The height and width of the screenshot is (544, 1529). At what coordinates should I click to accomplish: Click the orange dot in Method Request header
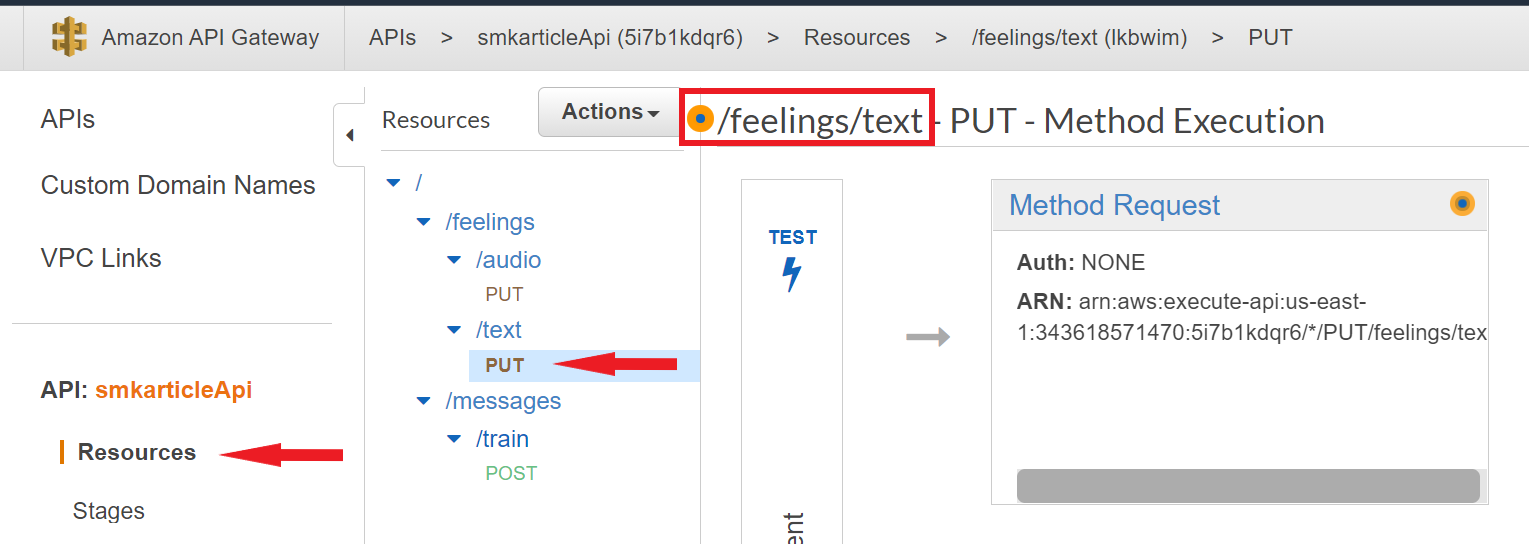tap(1462, 204)
